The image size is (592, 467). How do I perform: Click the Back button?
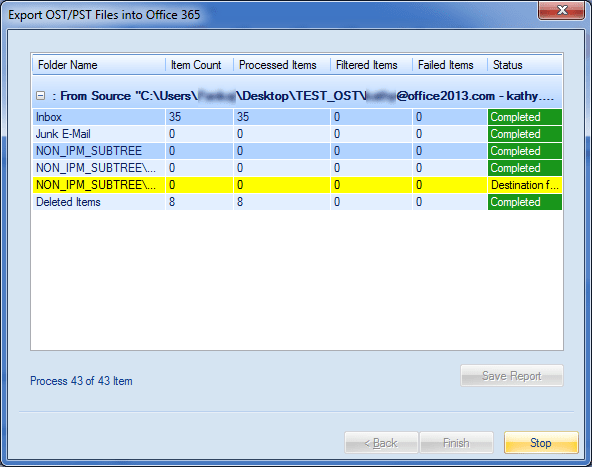pyautogui.click(x=381, y=442)
